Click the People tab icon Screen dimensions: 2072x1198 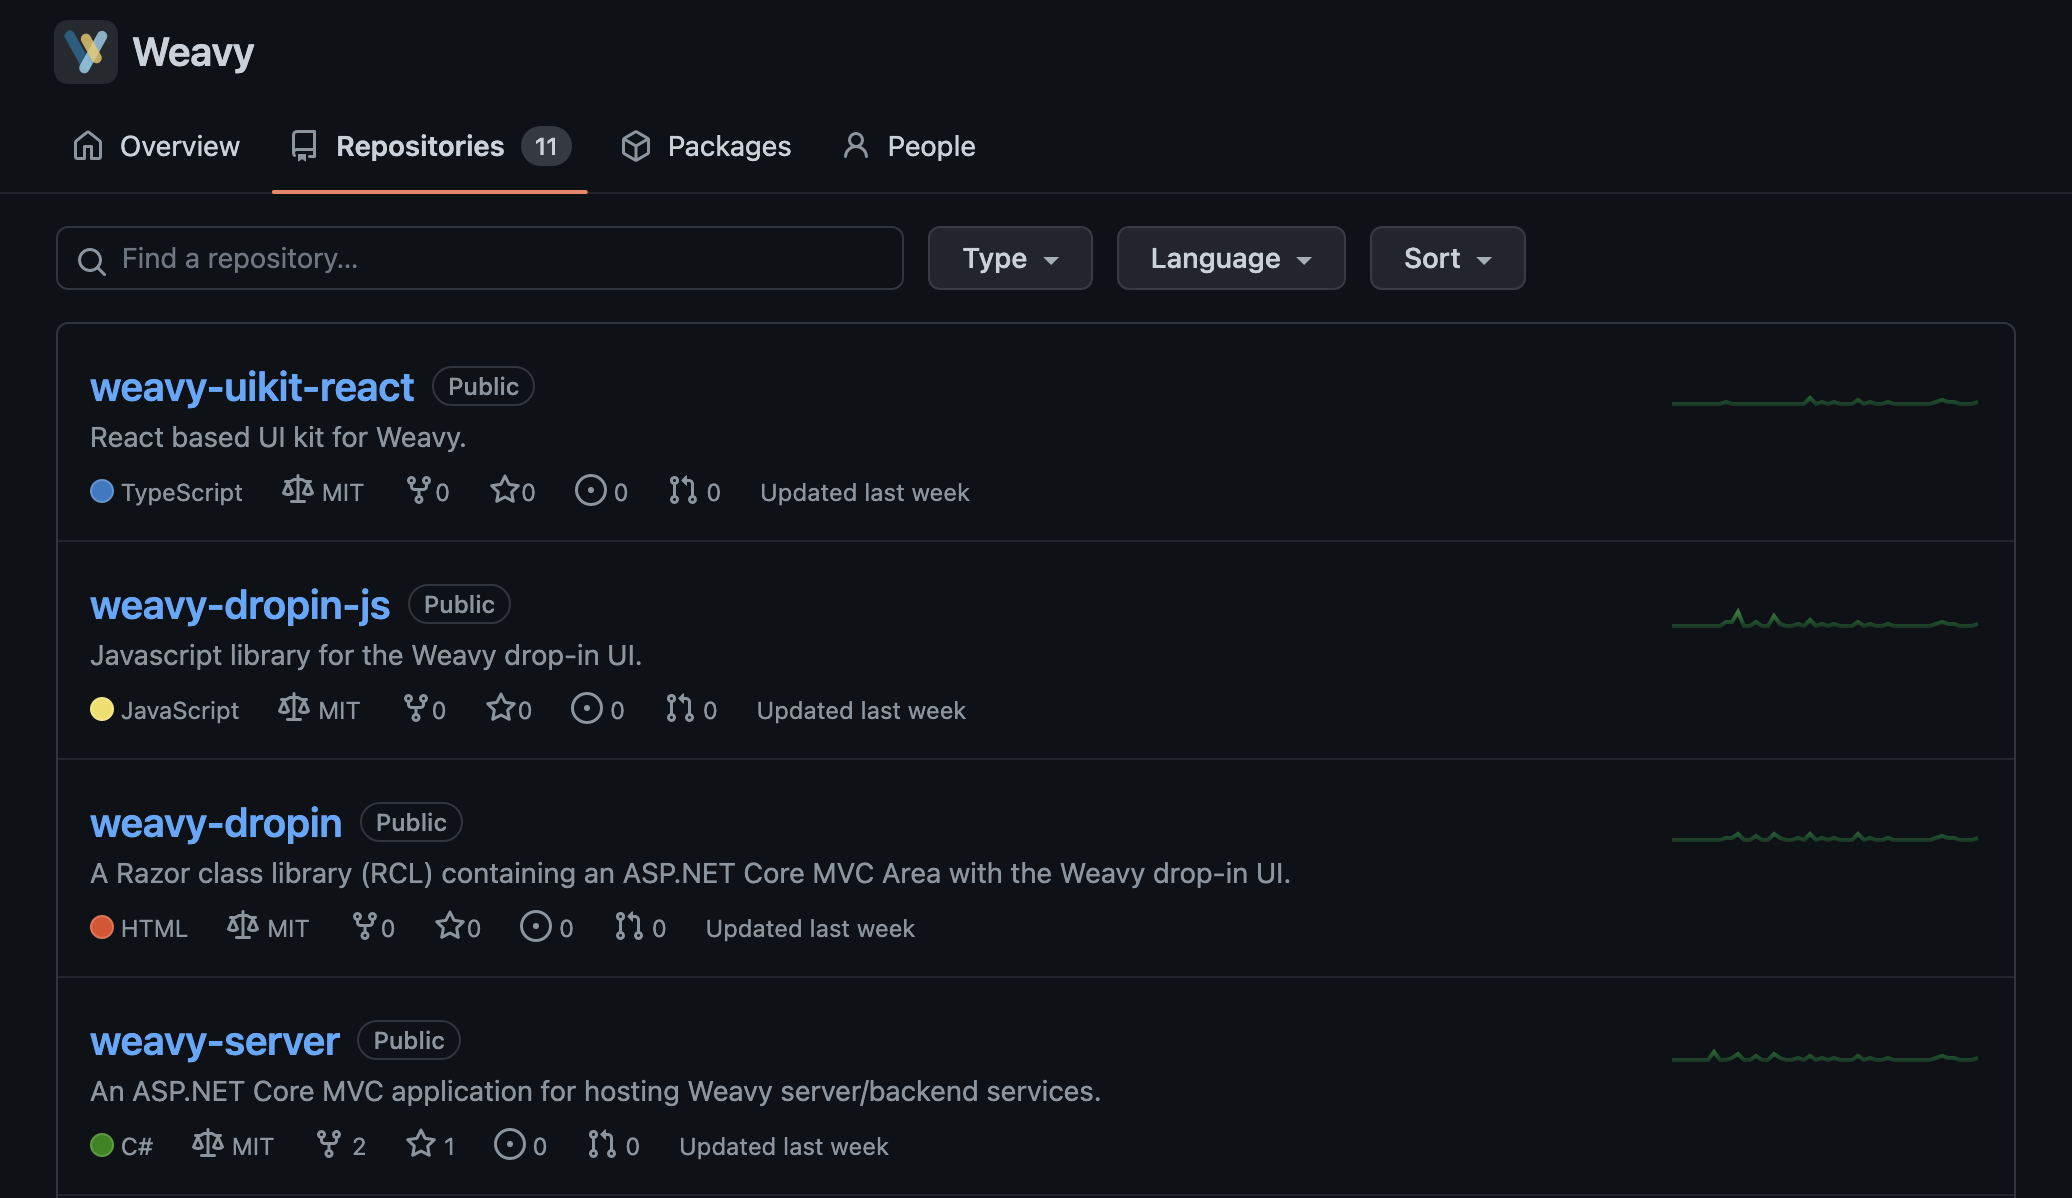[x=856, y=144]
